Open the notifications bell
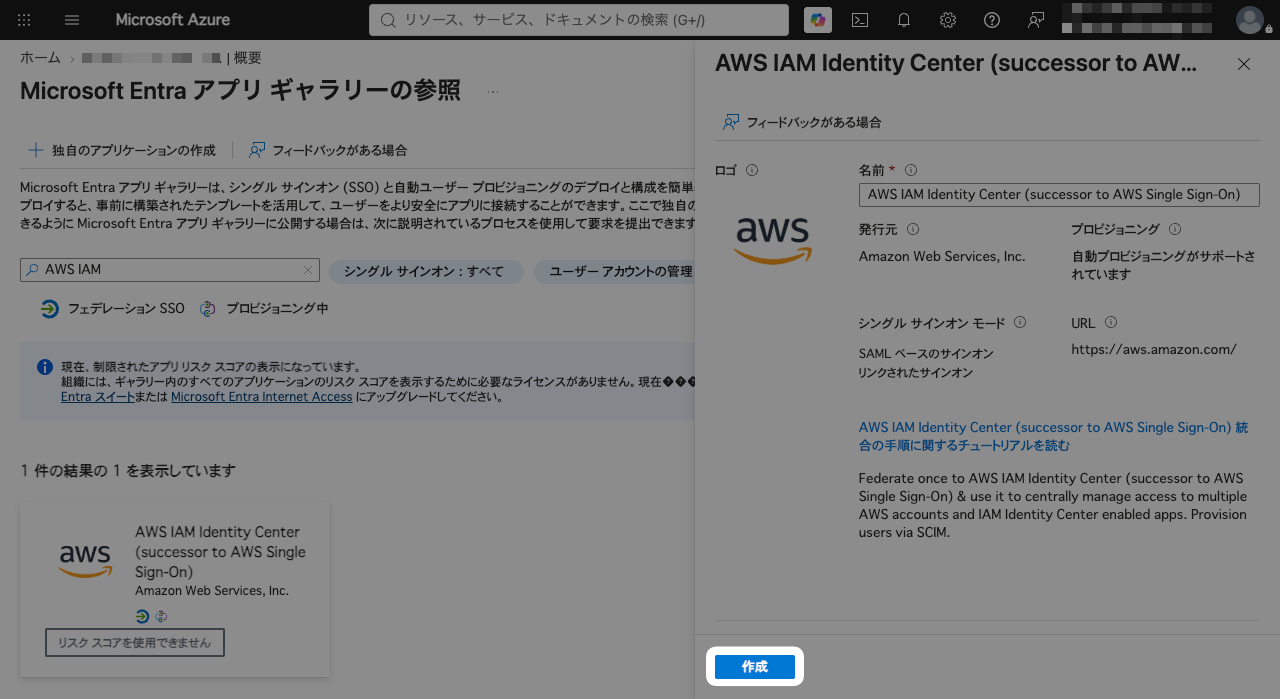1280x699 pixels. (904, 20)
